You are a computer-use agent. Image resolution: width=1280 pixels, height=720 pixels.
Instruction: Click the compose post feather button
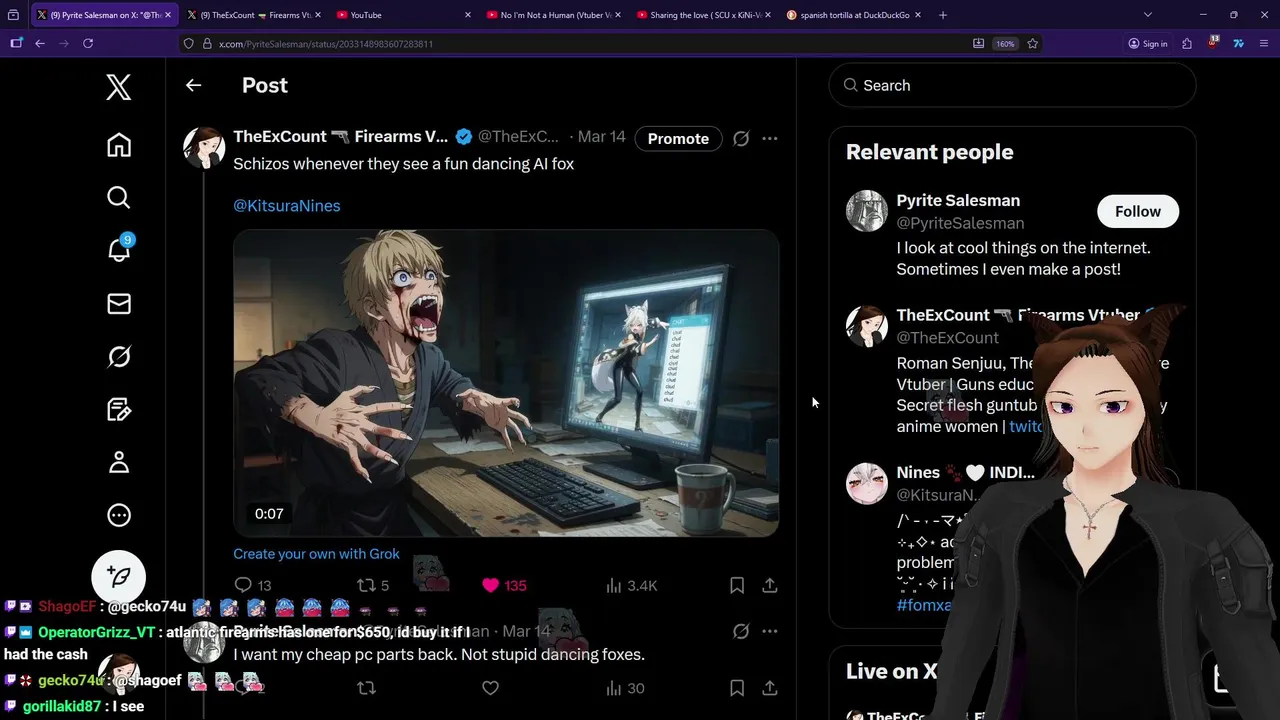click(119, 577)
